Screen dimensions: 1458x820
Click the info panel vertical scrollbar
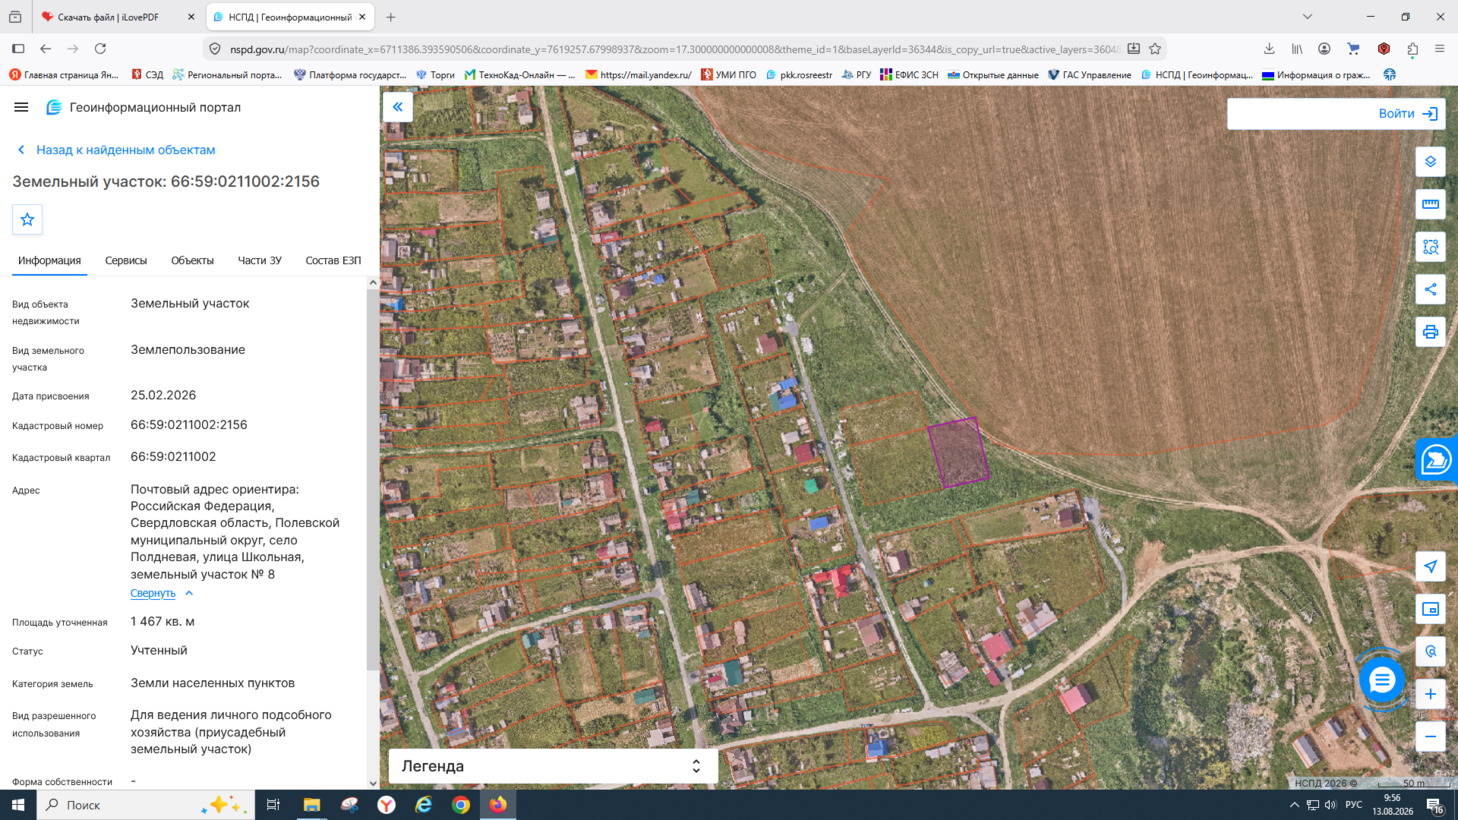click(373, 480)
